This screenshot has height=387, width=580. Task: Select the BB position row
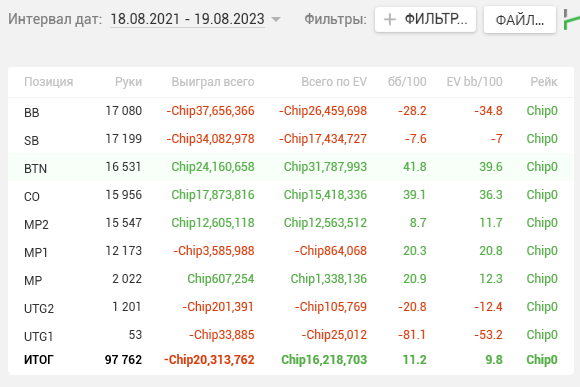291,111
